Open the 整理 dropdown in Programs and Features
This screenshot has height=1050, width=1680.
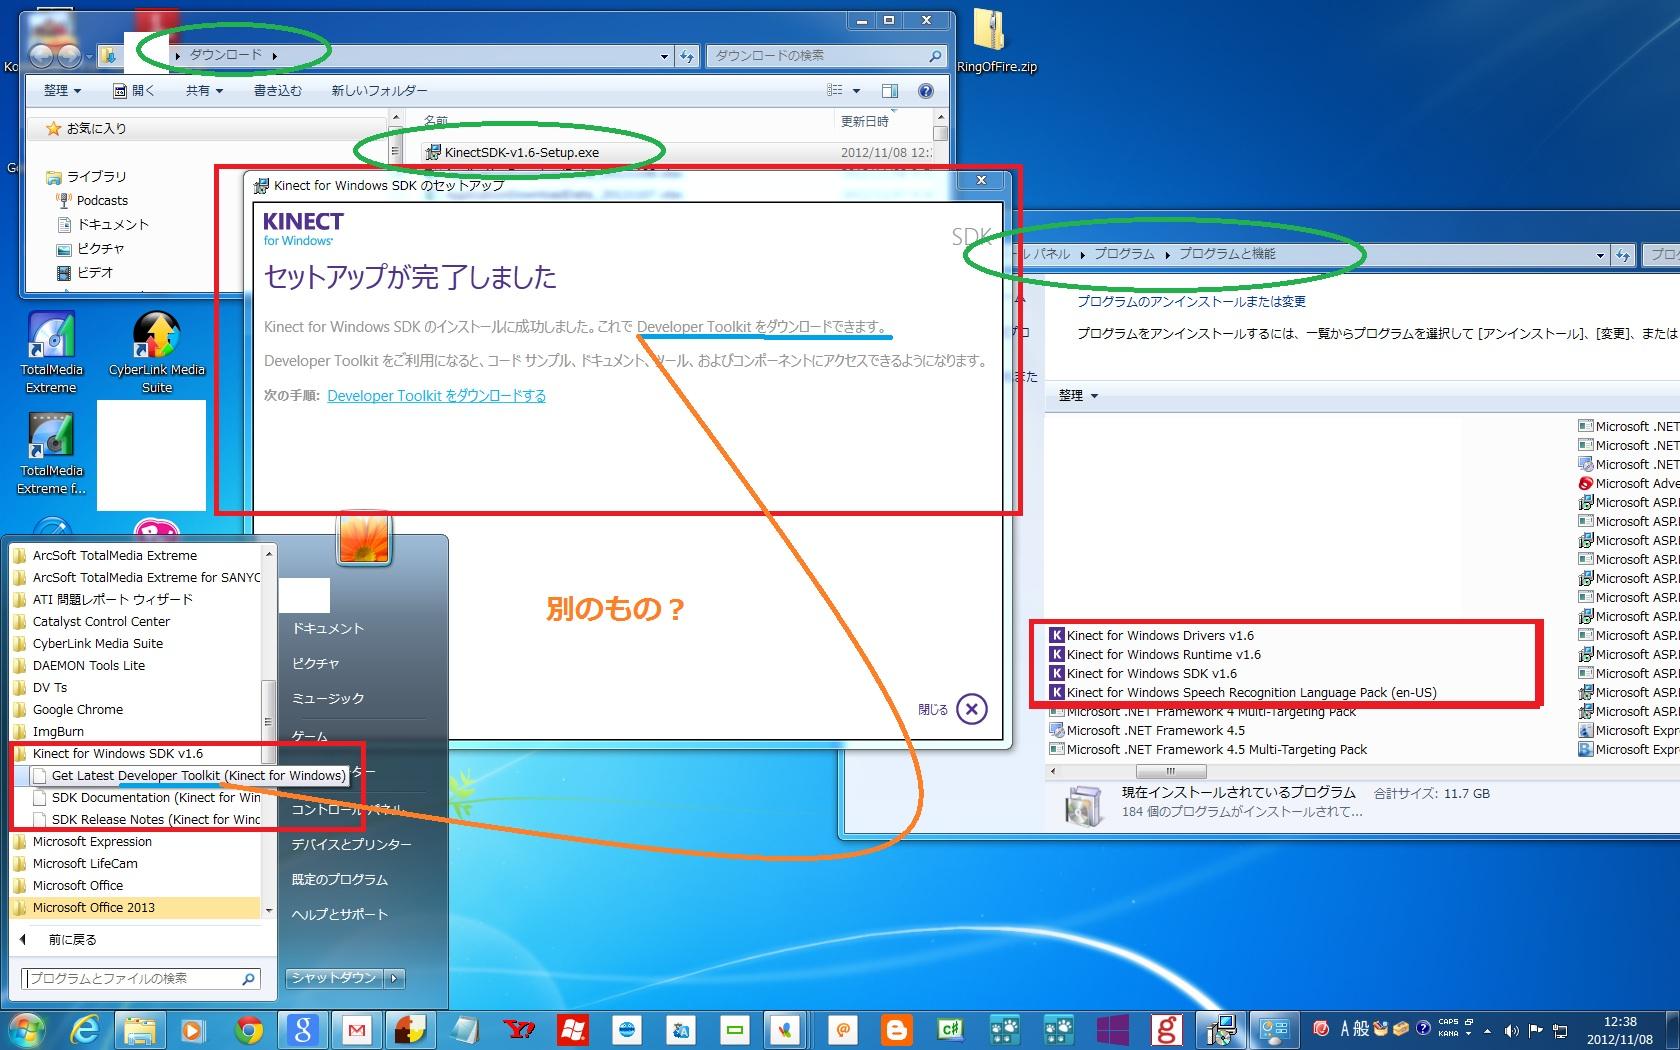click(1078, 396)
